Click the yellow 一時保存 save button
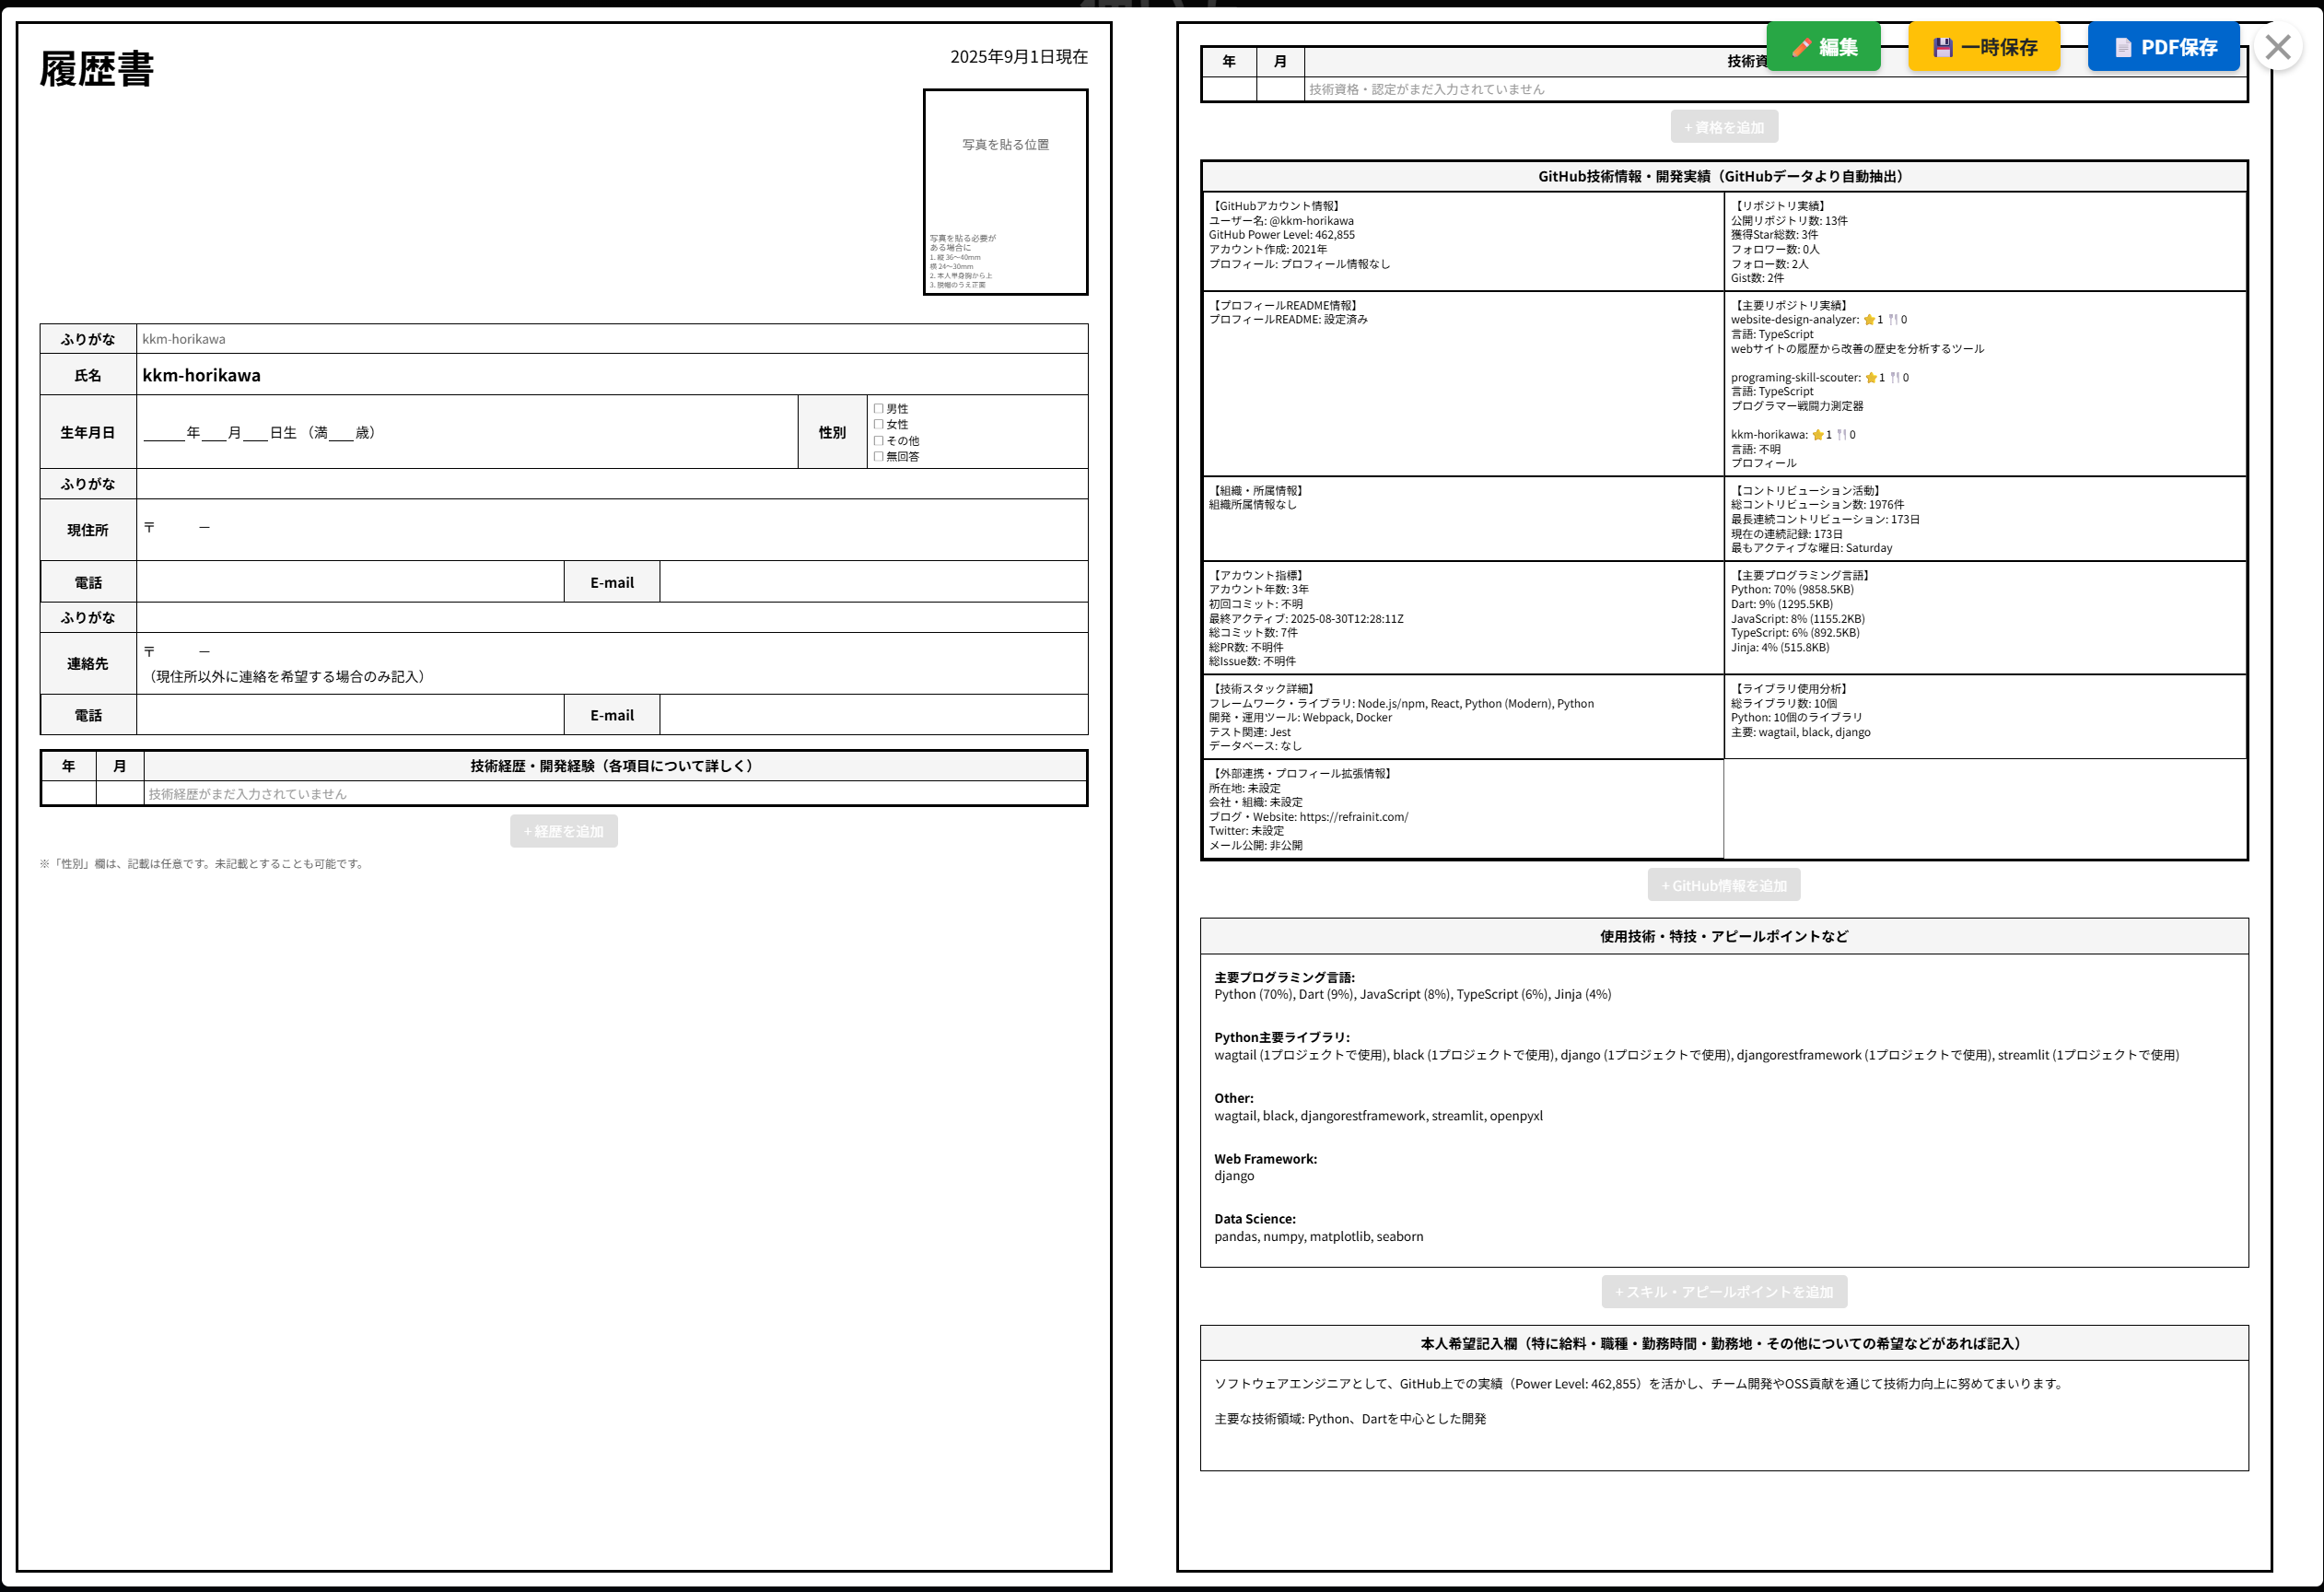This screenshot has height=1592, width=2324. [x=1984, y=47]
